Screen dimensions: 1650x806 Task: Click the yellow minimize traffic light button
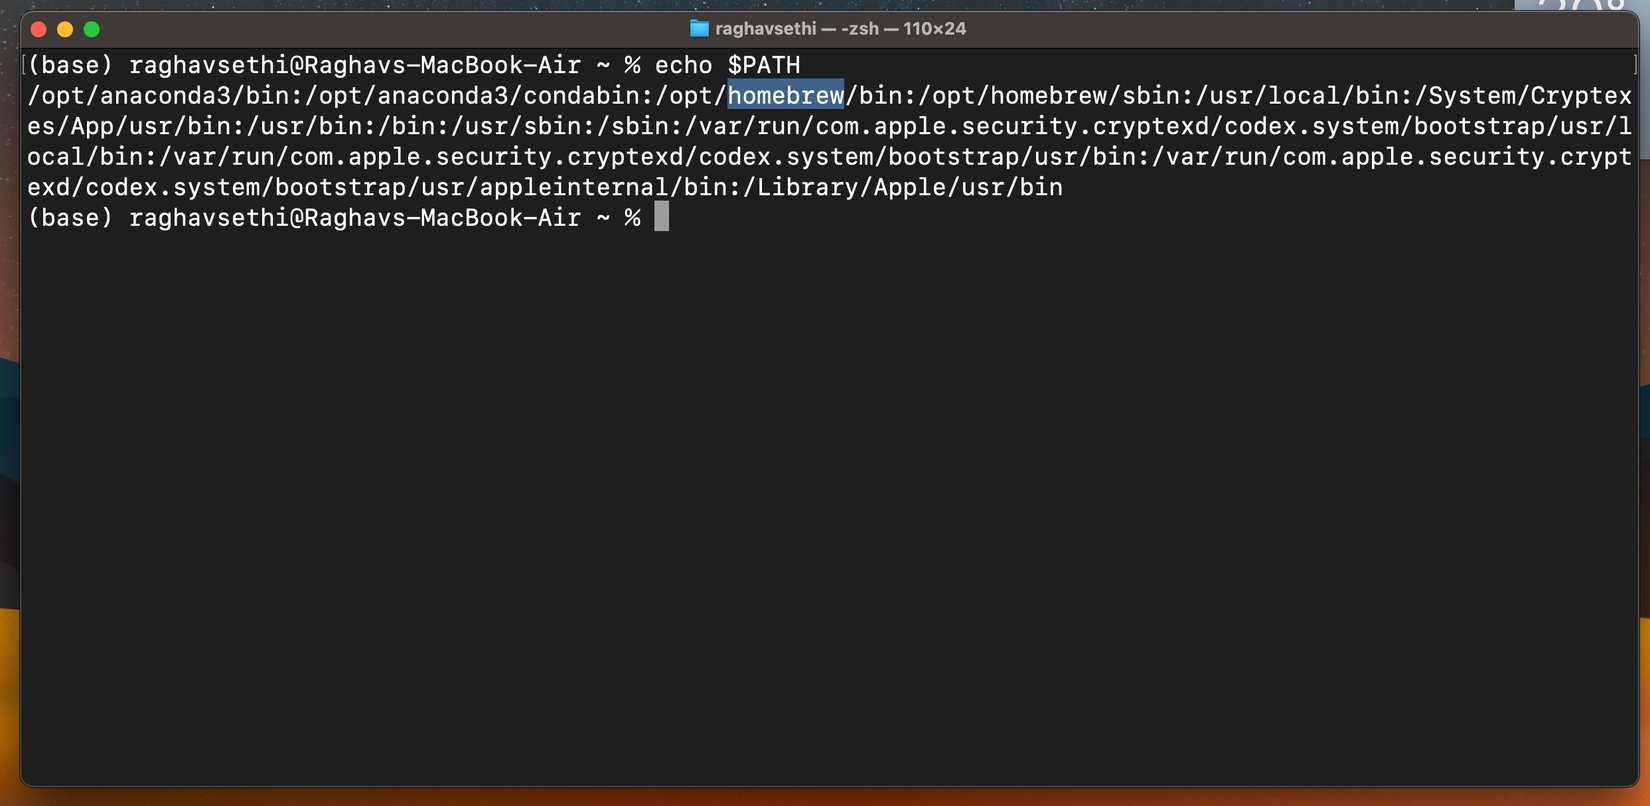[65, 29]
